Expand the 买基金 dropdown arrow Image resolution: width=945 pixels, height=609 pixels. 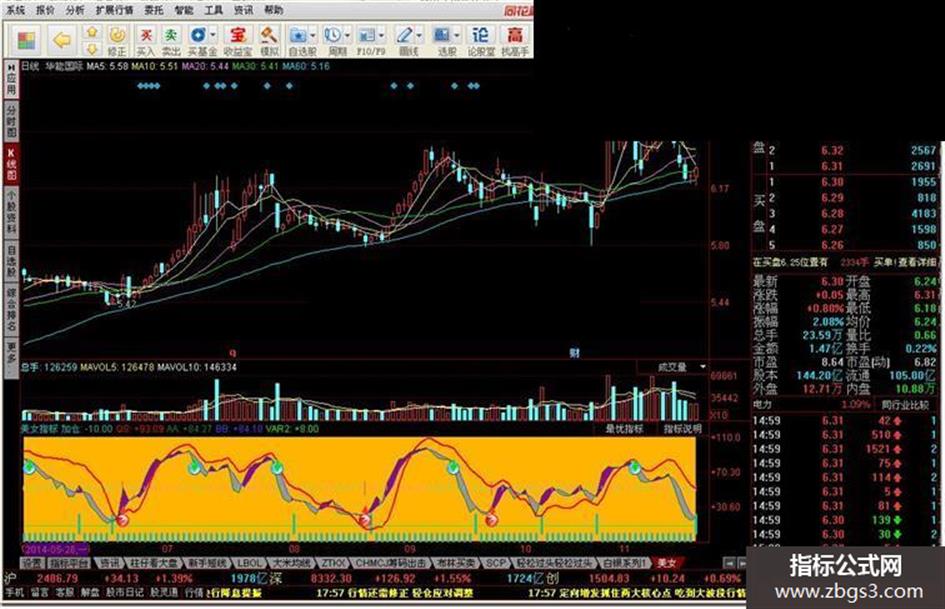coord(213,36)
